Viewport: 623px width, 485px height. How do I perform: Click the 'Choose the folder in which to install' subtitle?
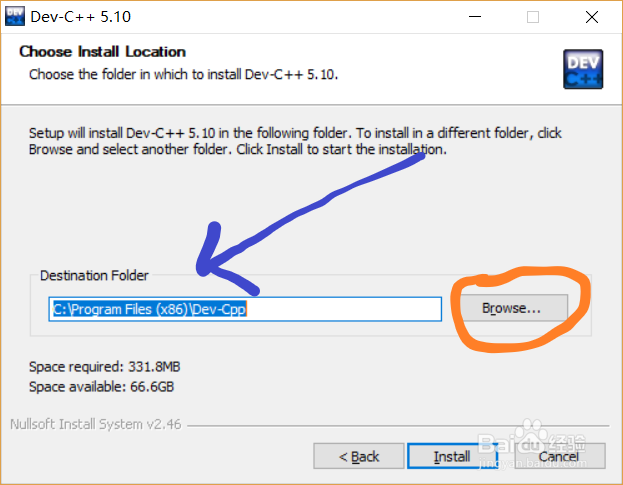click(183, 74)
